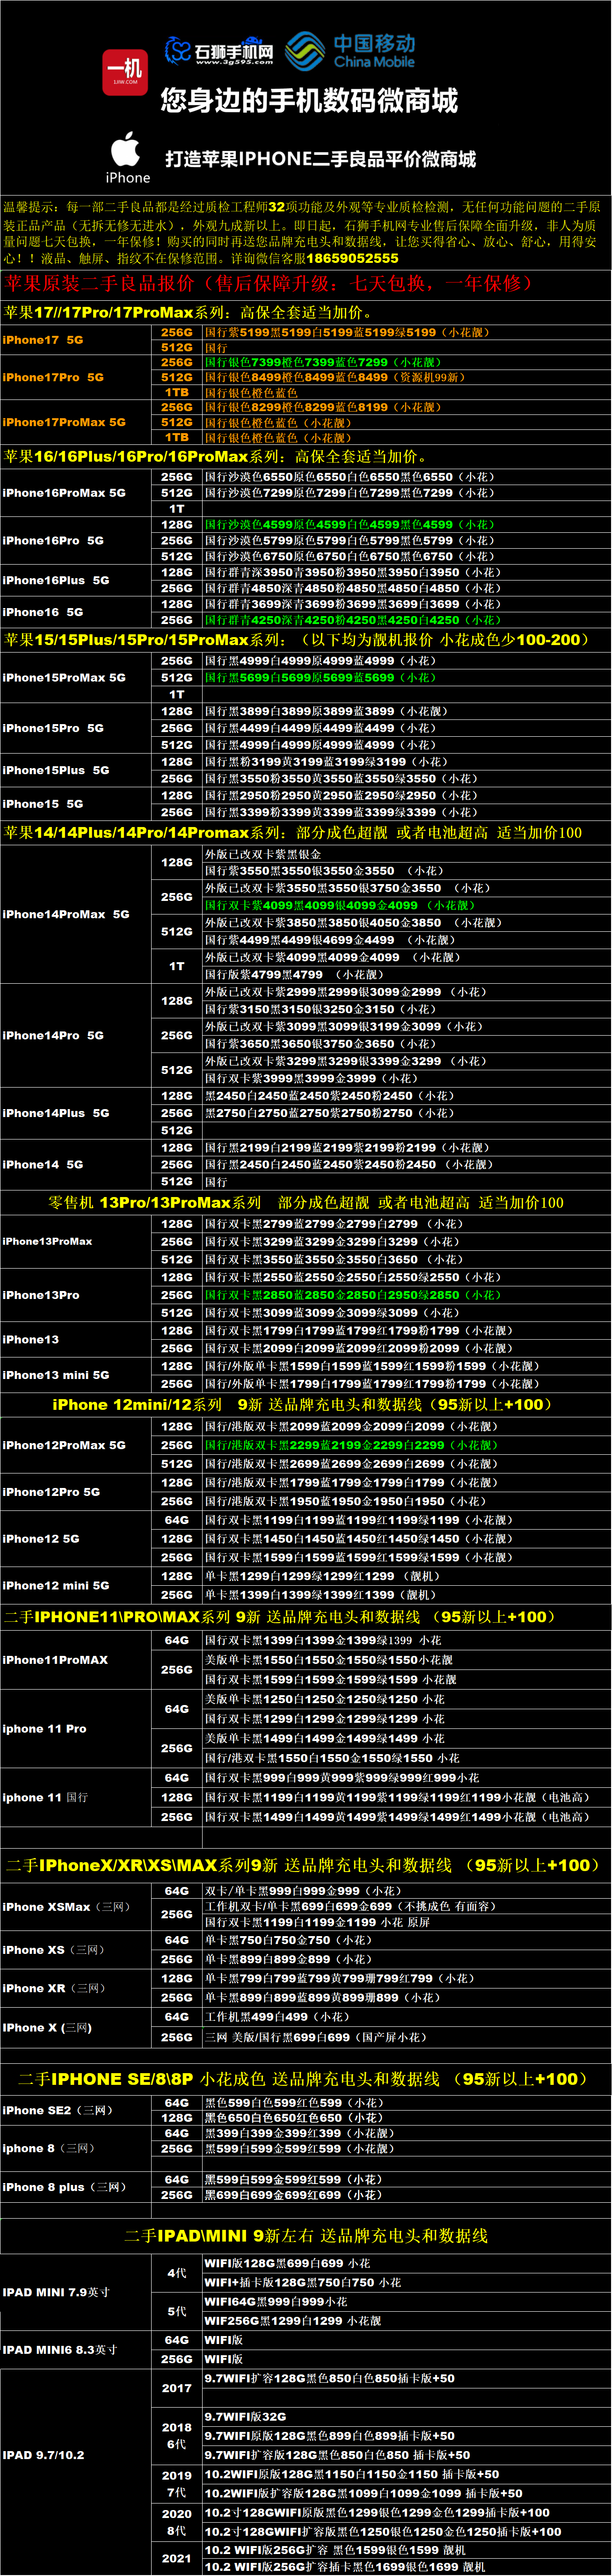Select the headline 您身边的手机数码微商城

pos(309,100)
